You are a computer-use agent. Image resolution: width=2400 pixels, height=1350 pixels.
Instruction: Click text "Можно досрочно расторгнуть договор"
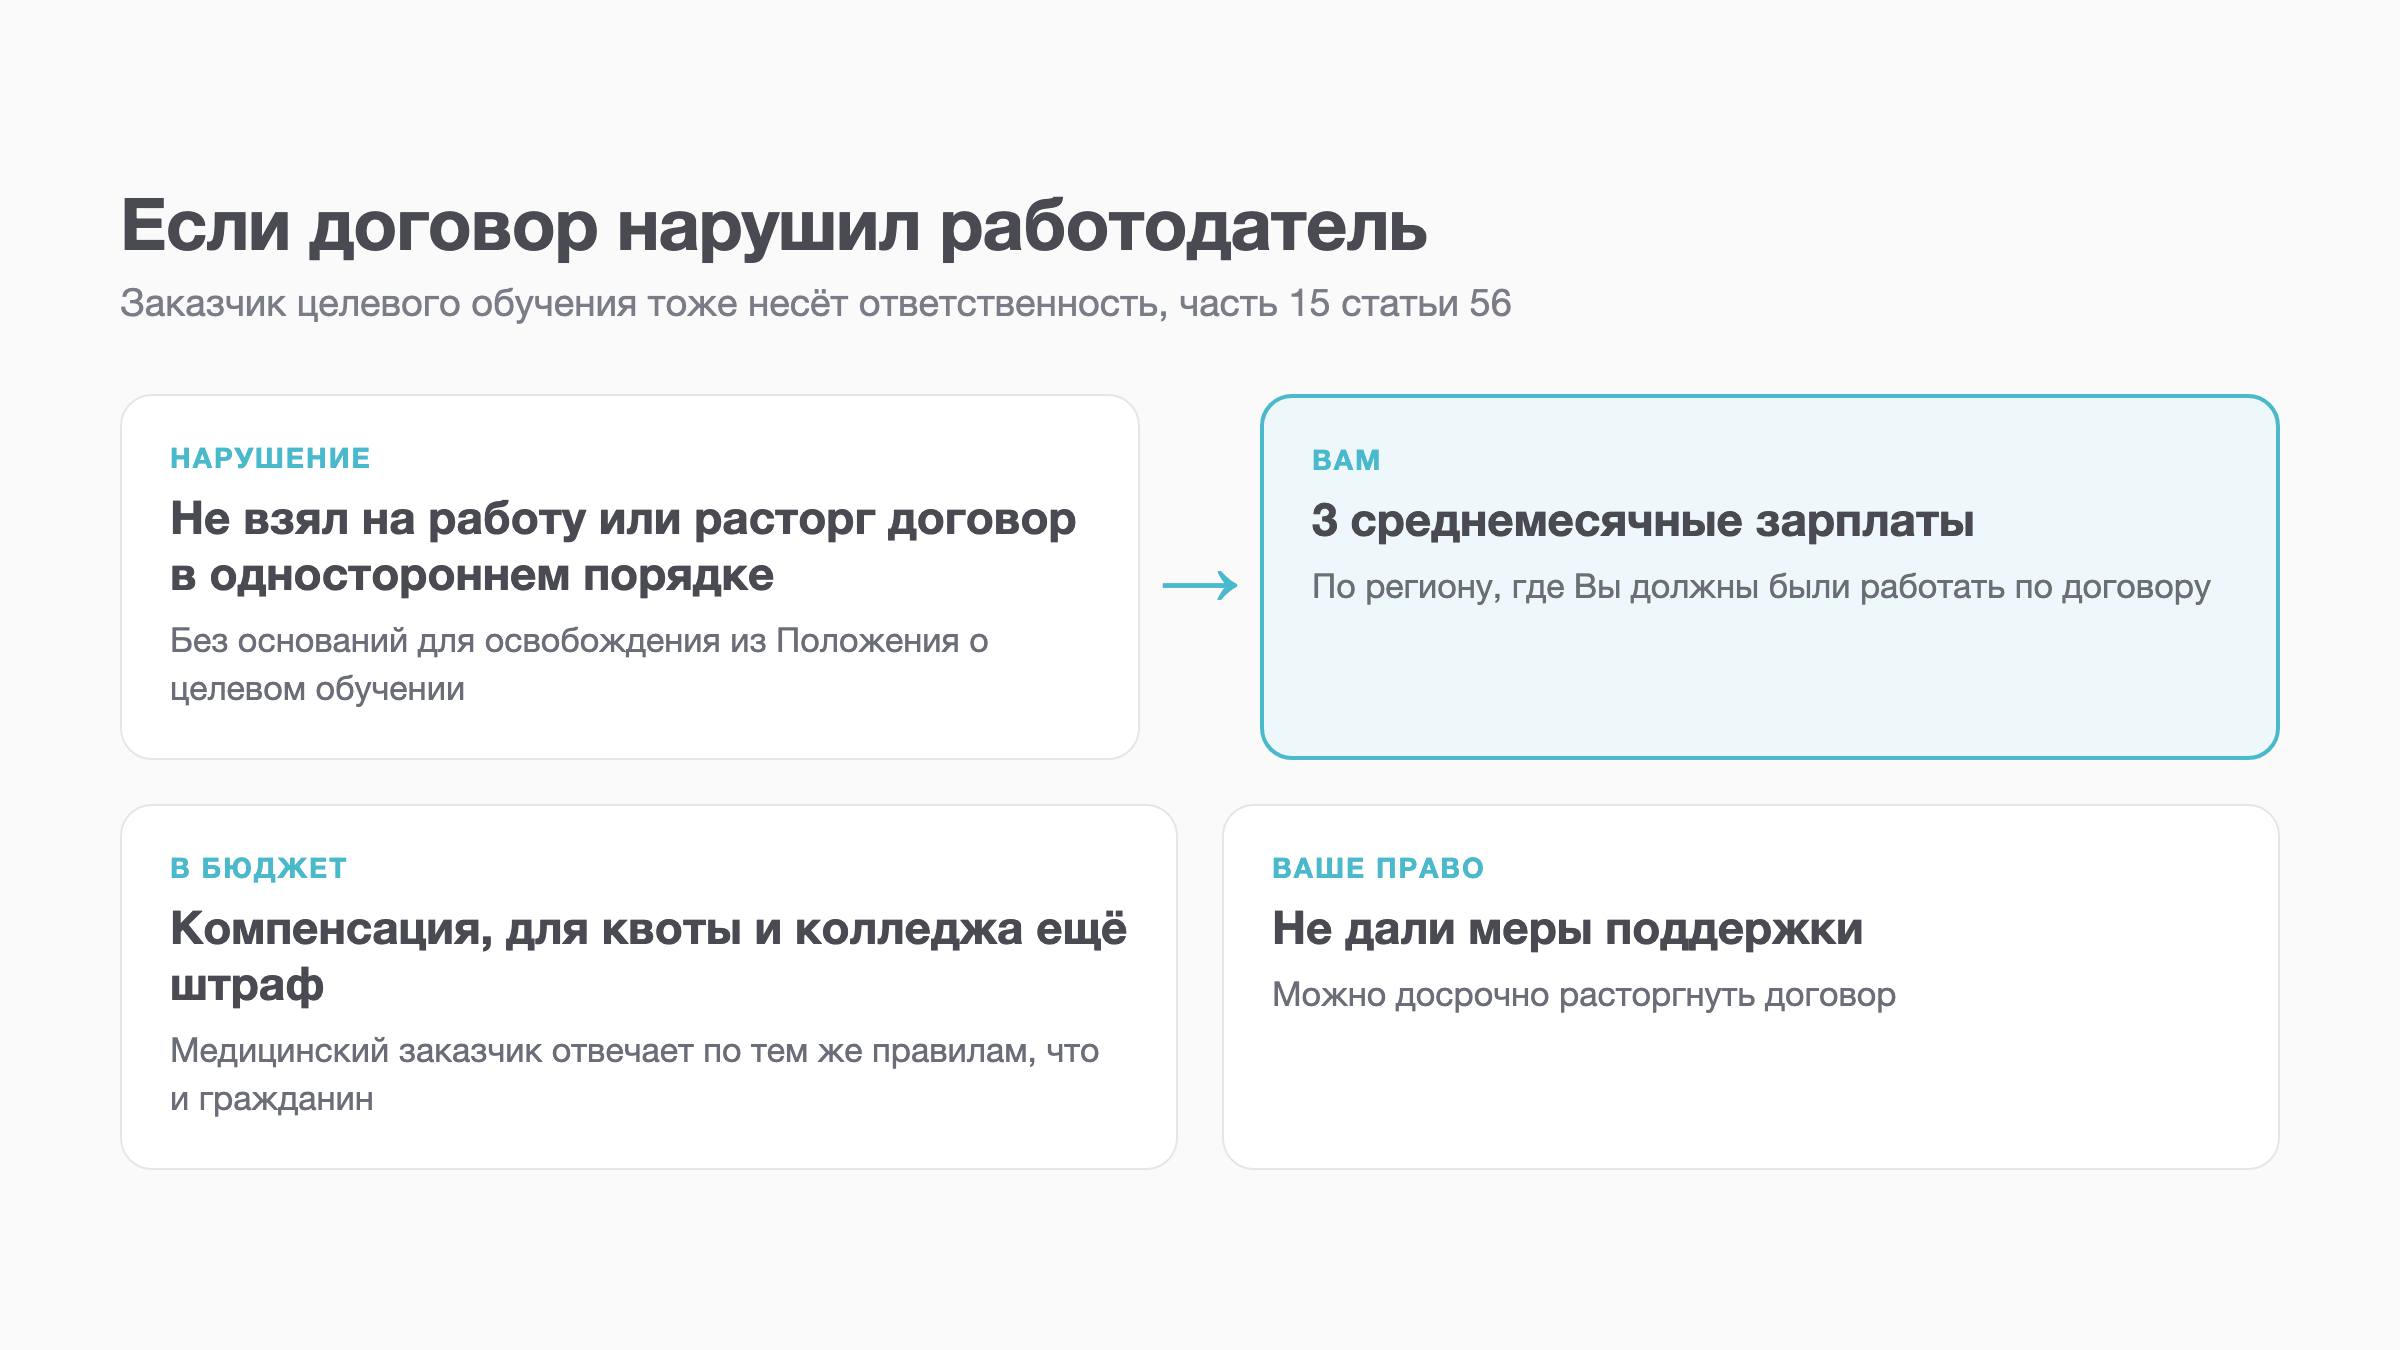[1584, 995]
